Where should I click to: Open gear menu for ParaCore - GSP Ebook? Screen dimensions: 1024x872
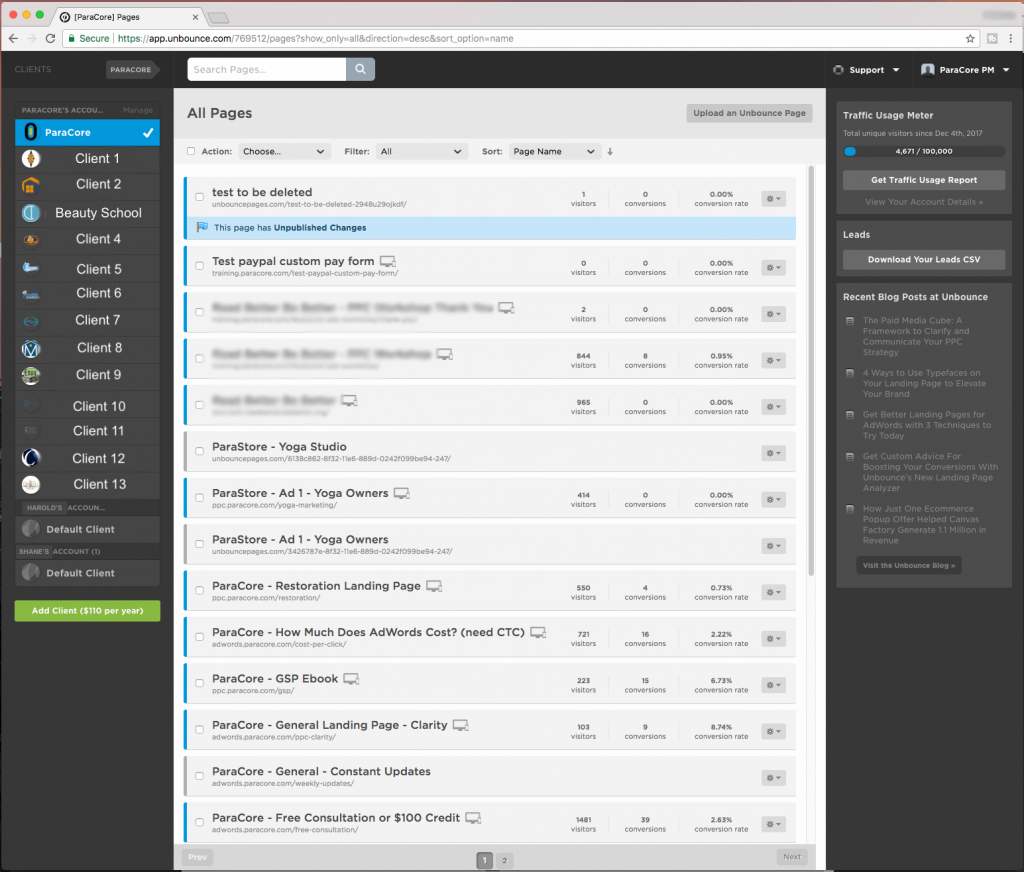(773, 685)
